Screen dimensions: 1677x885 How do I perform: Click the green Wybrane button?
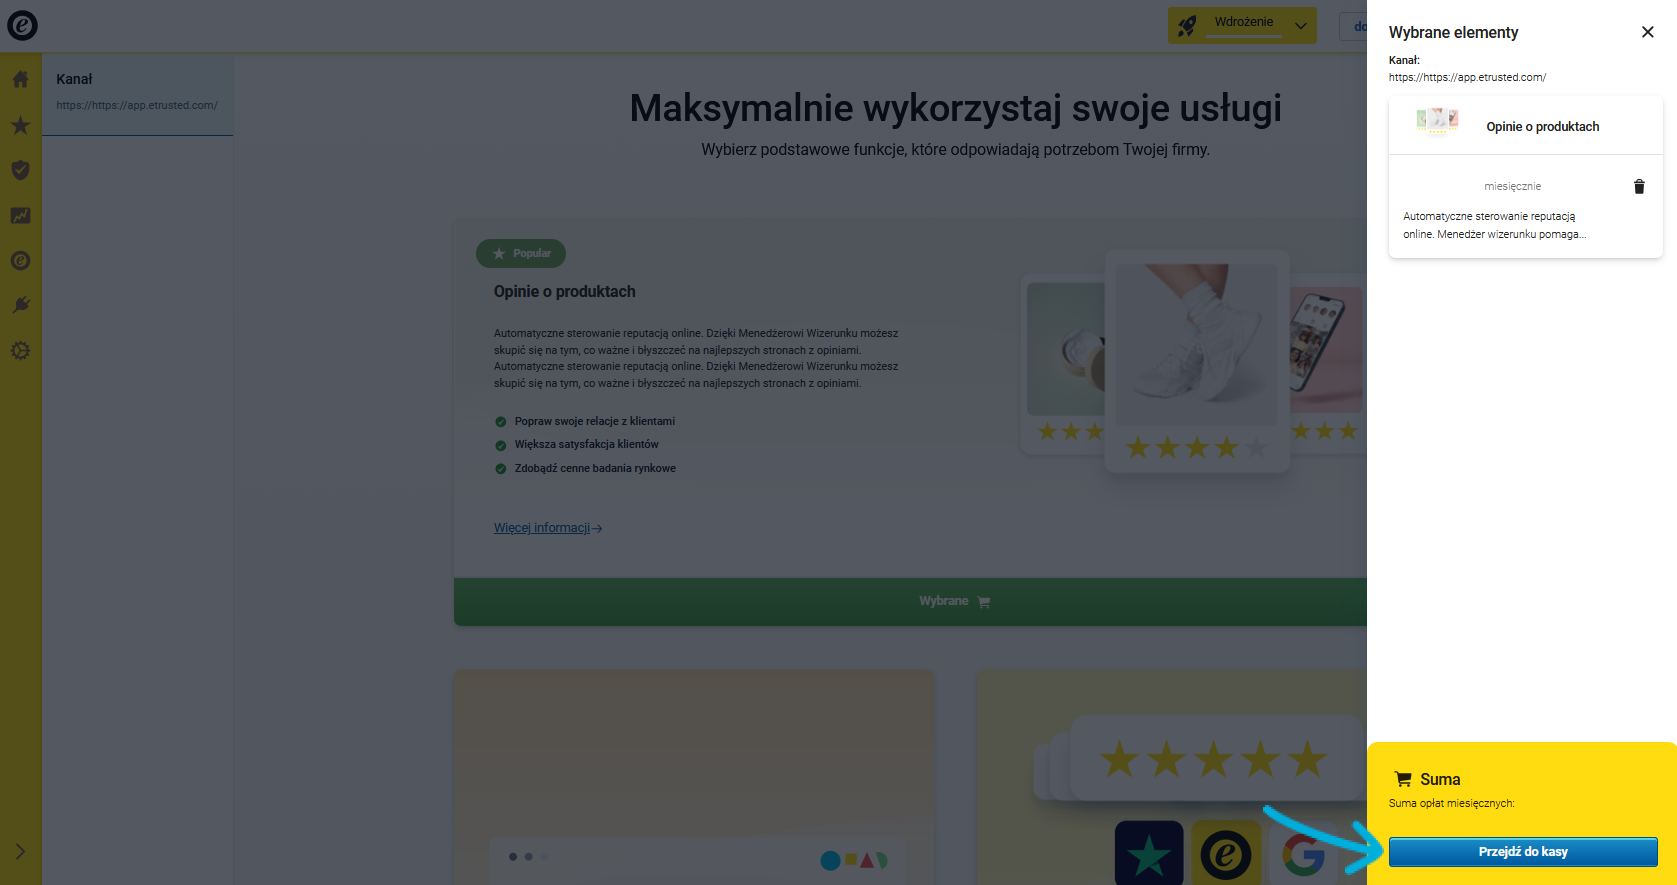910,601
